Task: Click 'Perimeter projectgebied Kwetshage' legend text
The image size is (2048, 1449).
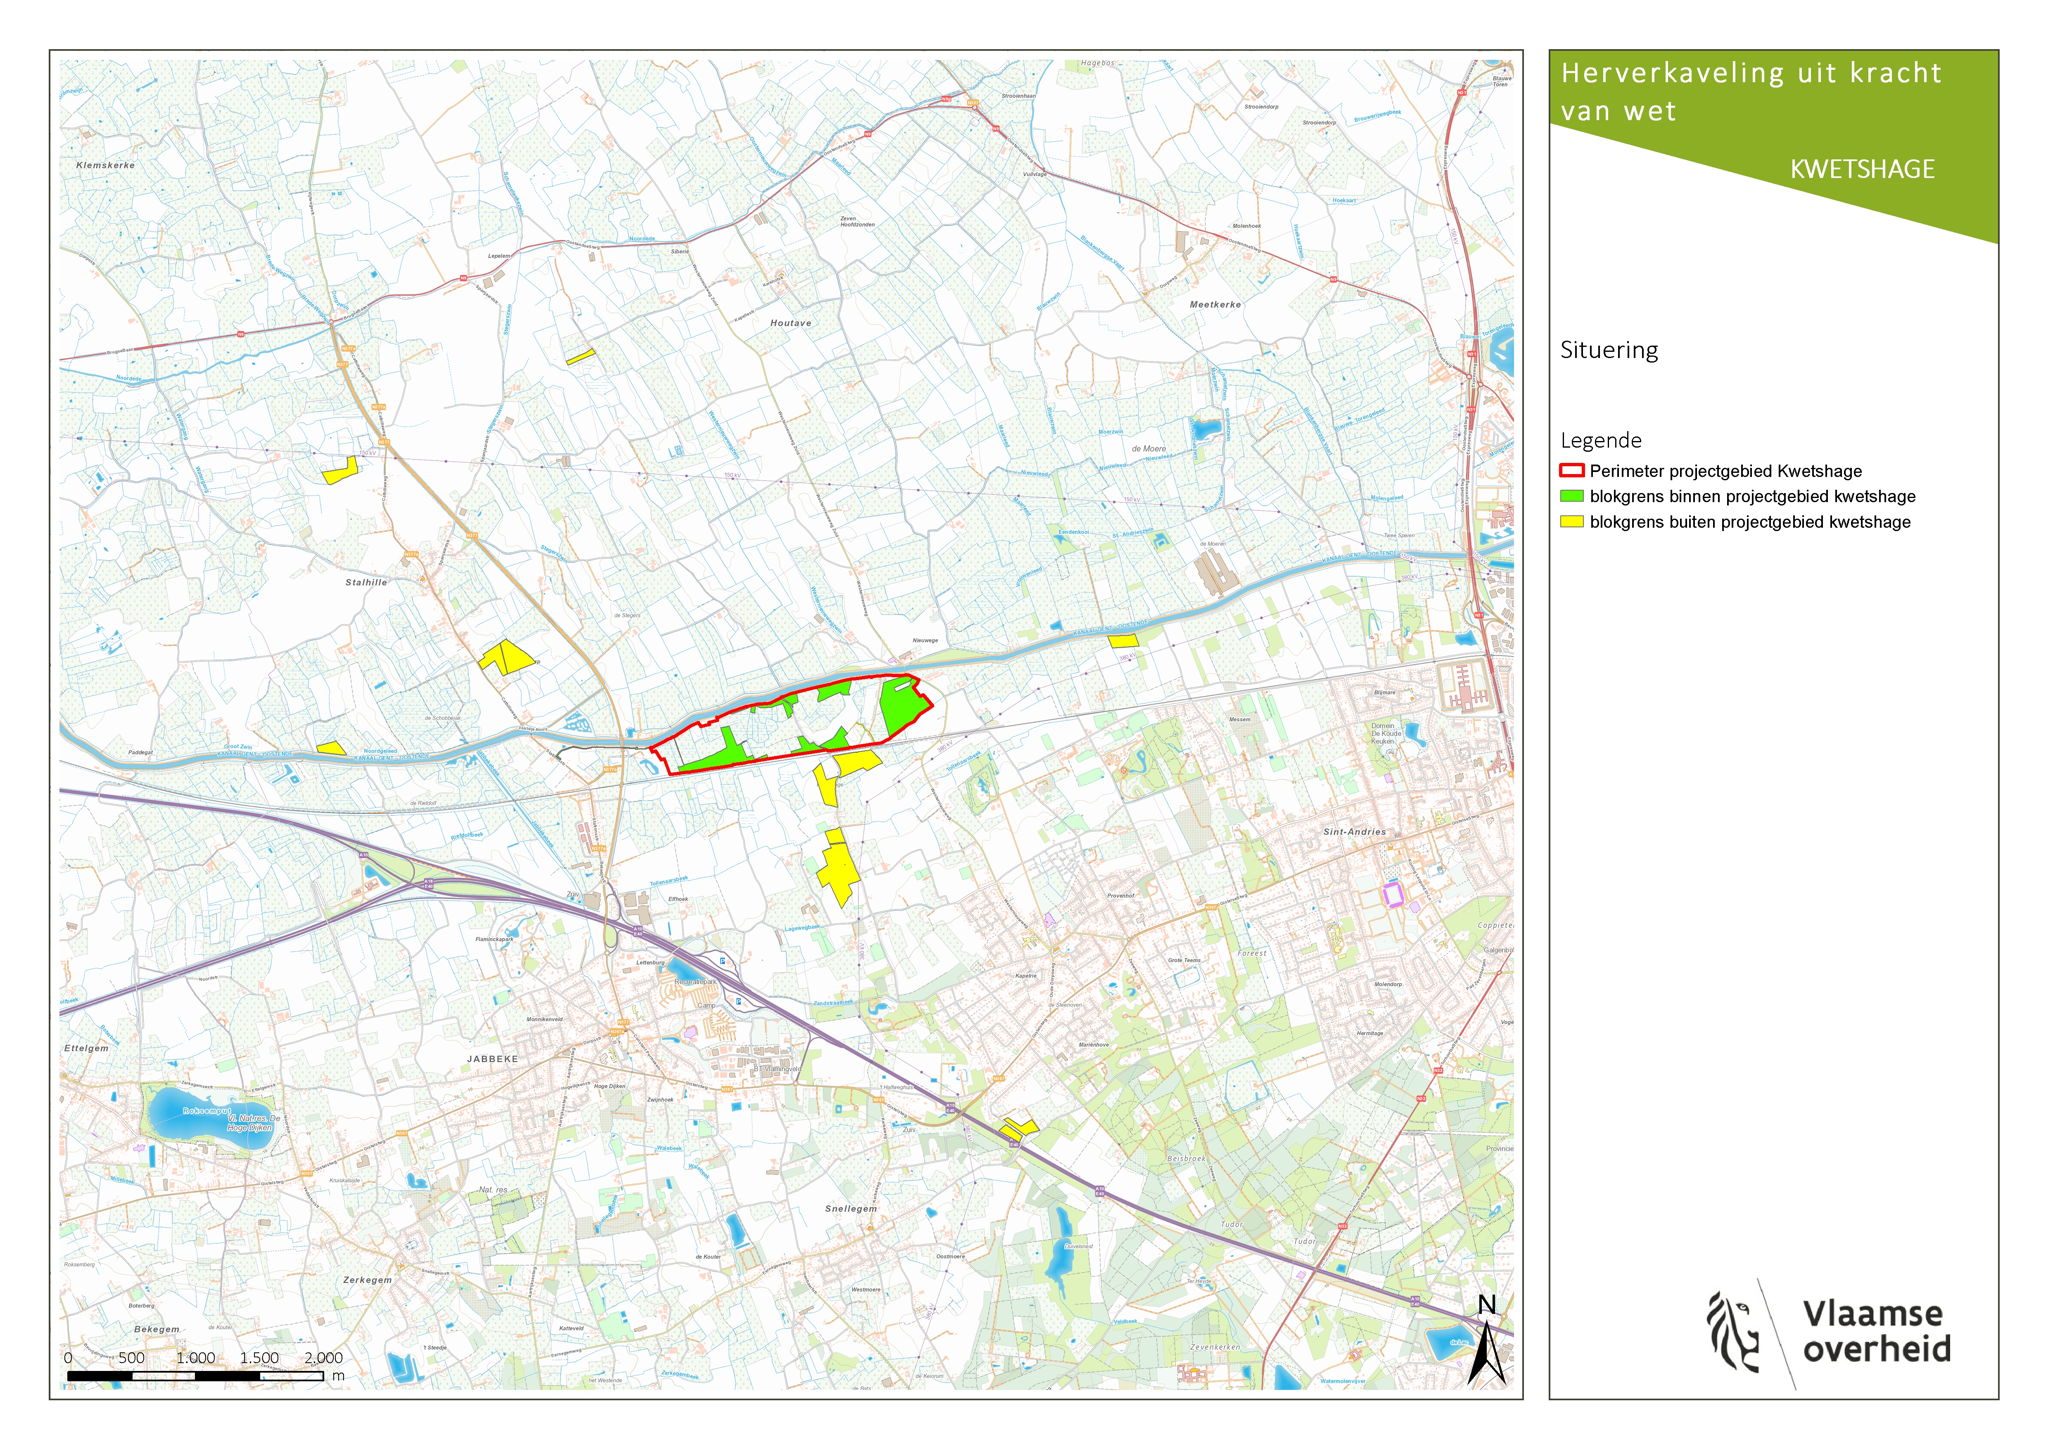Action: (1726, 471)
